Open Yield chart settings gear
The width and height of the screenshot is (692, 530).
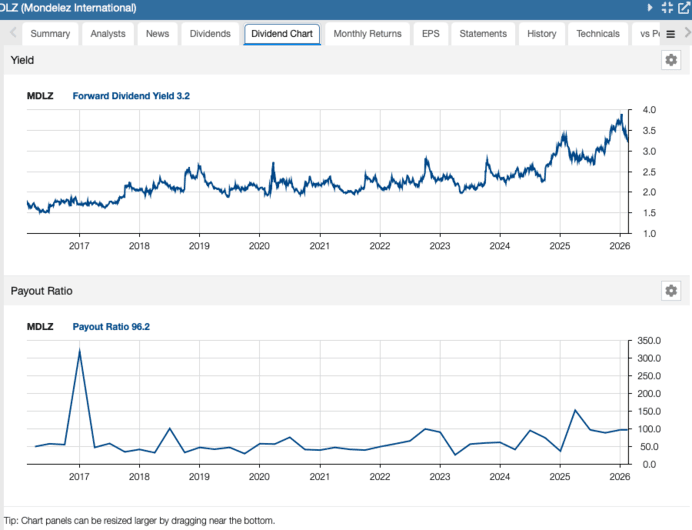(x=671, y=60)
